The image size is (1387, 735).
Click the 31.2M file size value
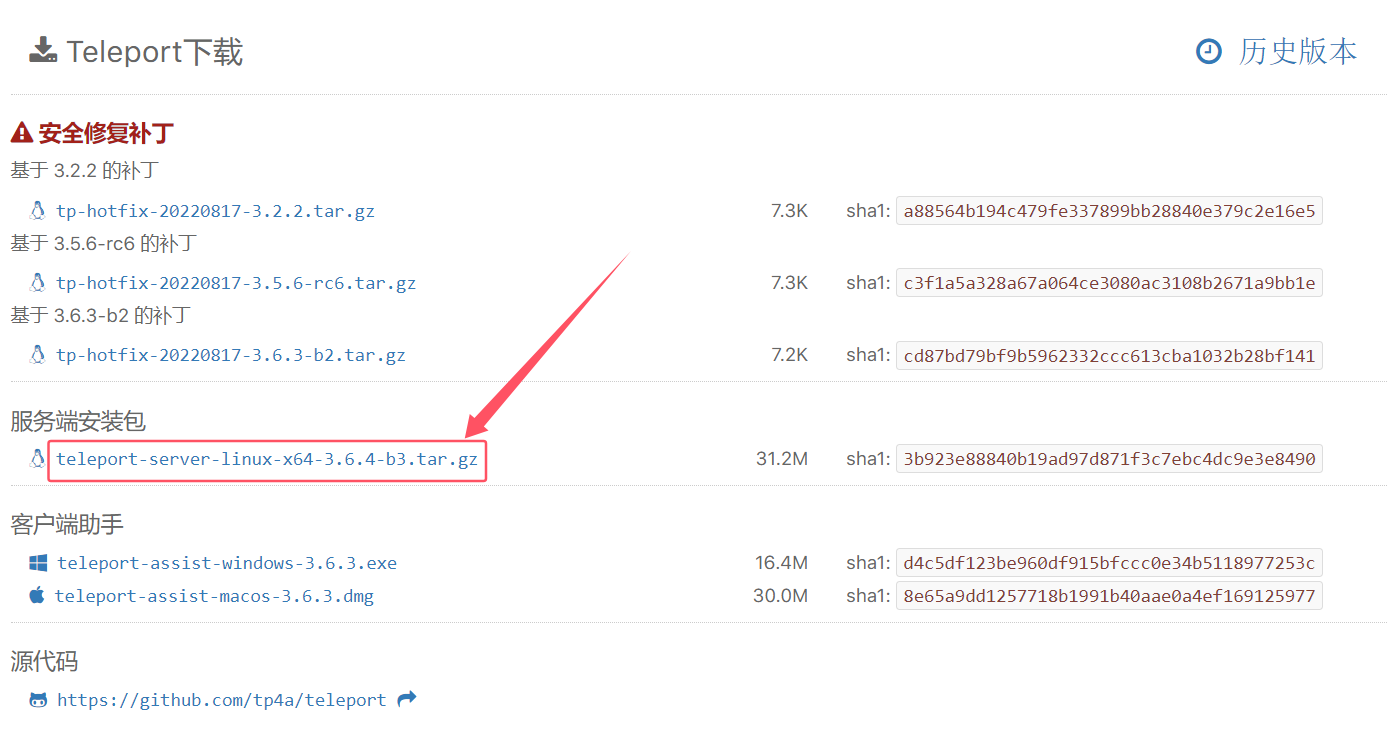[x=782, y=459]
